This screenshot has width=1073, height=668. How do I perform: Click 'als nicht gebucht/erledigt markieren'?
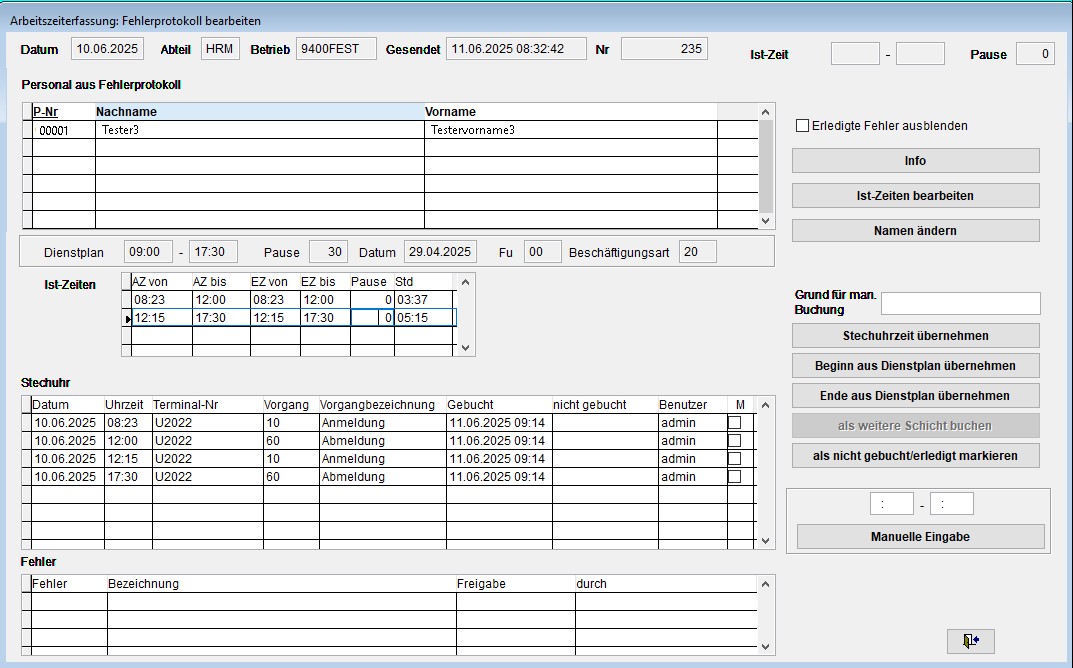[916, 456]
